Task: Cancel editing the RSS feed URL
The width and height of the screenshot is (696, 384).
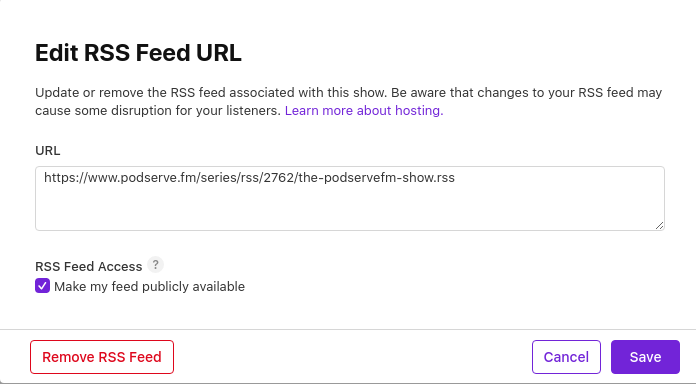Action: click(x=566, y=357)
